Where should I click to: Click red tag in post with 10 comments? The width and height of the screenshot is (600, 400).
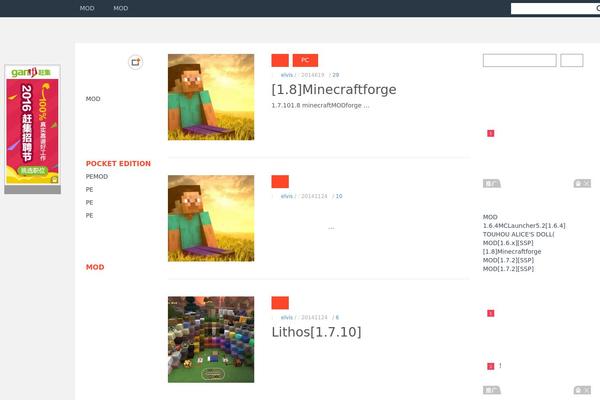click(x=280, y=181)
